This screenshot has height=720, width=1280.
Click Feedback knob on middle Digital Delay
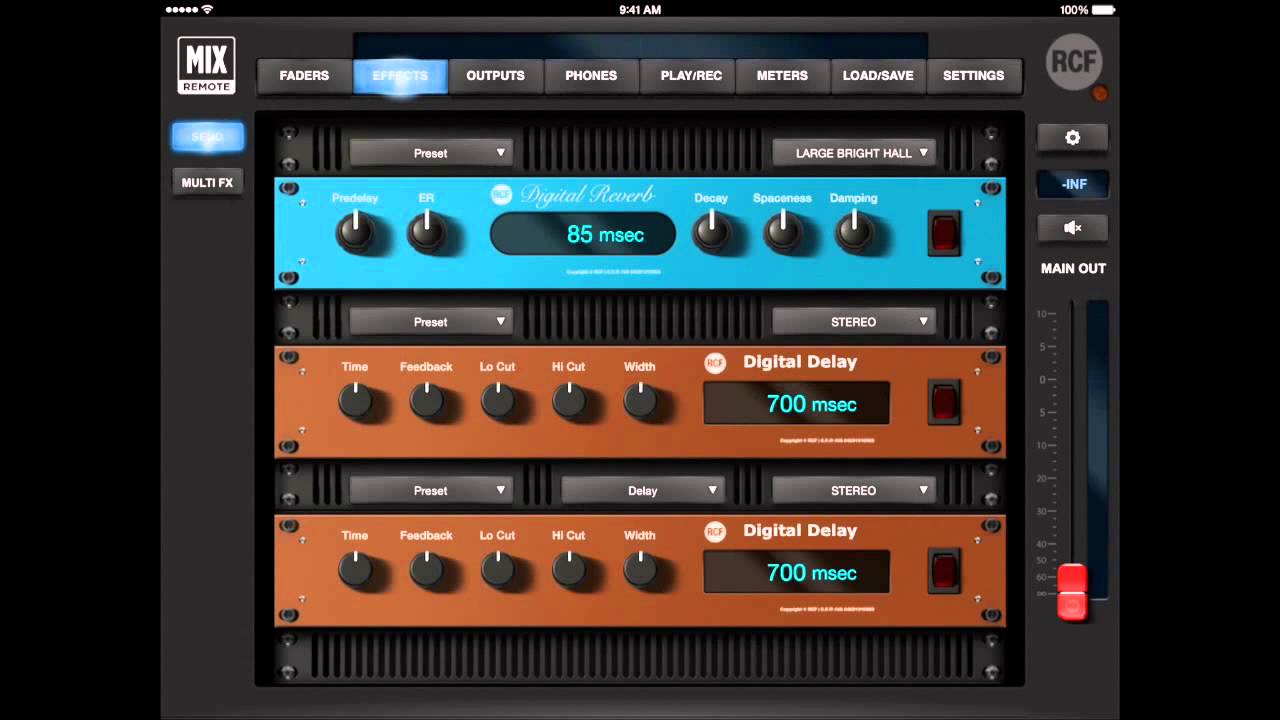tap(426, 401)
